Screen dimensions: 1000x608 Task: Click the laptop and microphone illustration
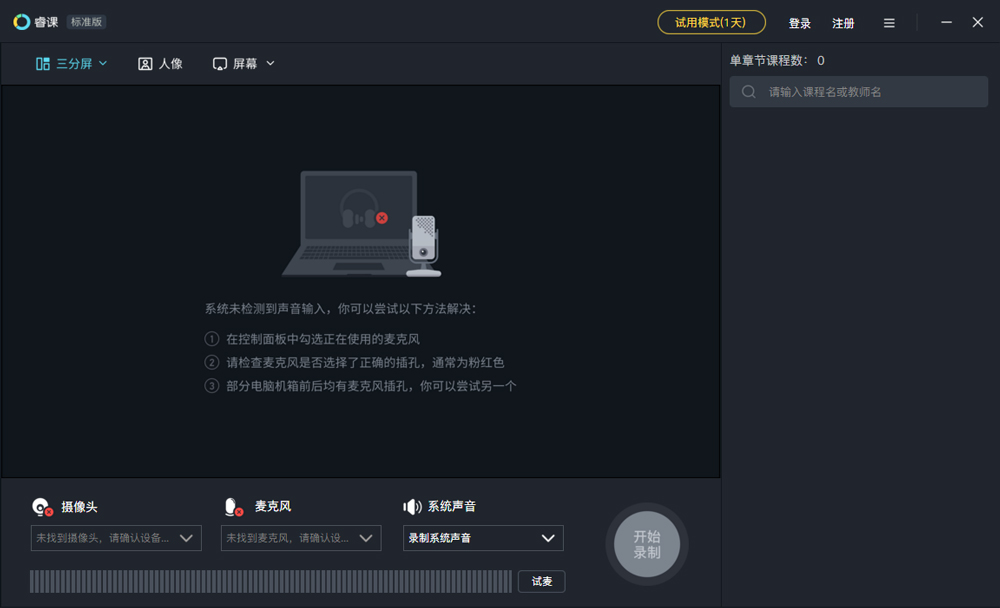[362, 223]
